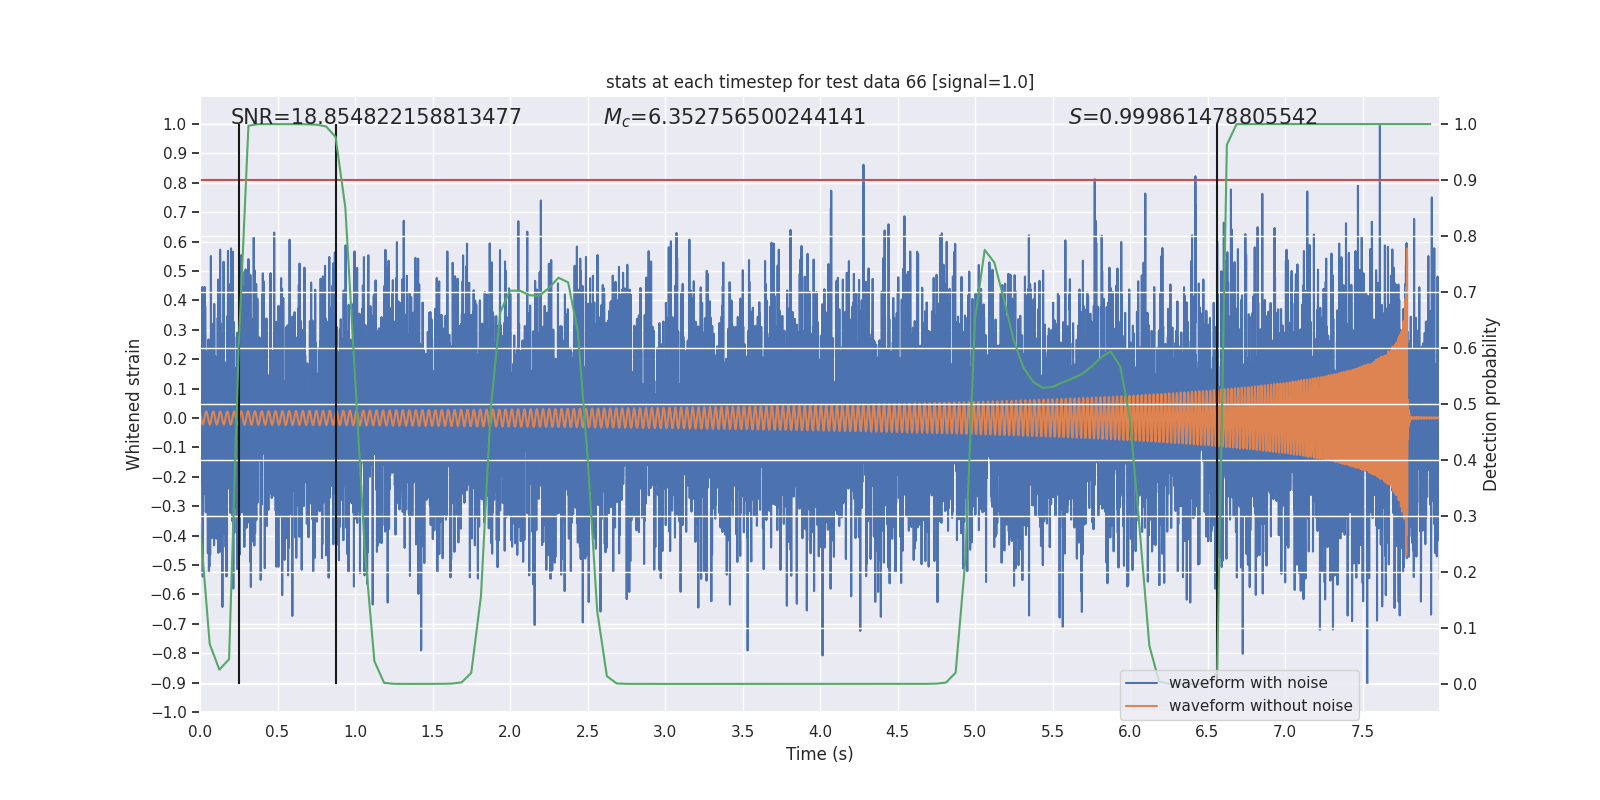The width and height of the screenshot is (1600, 800).
Task: Click the 'Detection probability' right axis label
Action: pyautogui.click(x=1490, y=404)
